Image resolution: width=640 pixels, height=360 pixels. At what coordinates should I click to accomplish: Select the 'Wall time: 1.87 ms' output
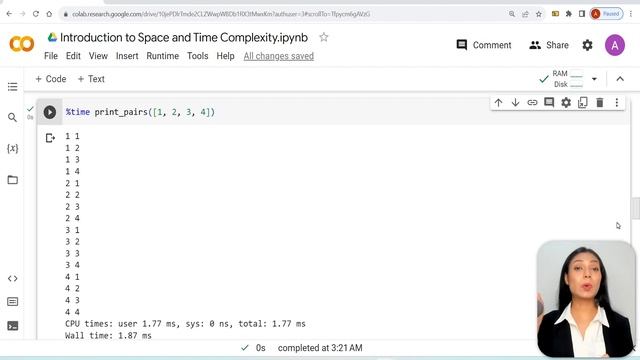tap(108, 336)
